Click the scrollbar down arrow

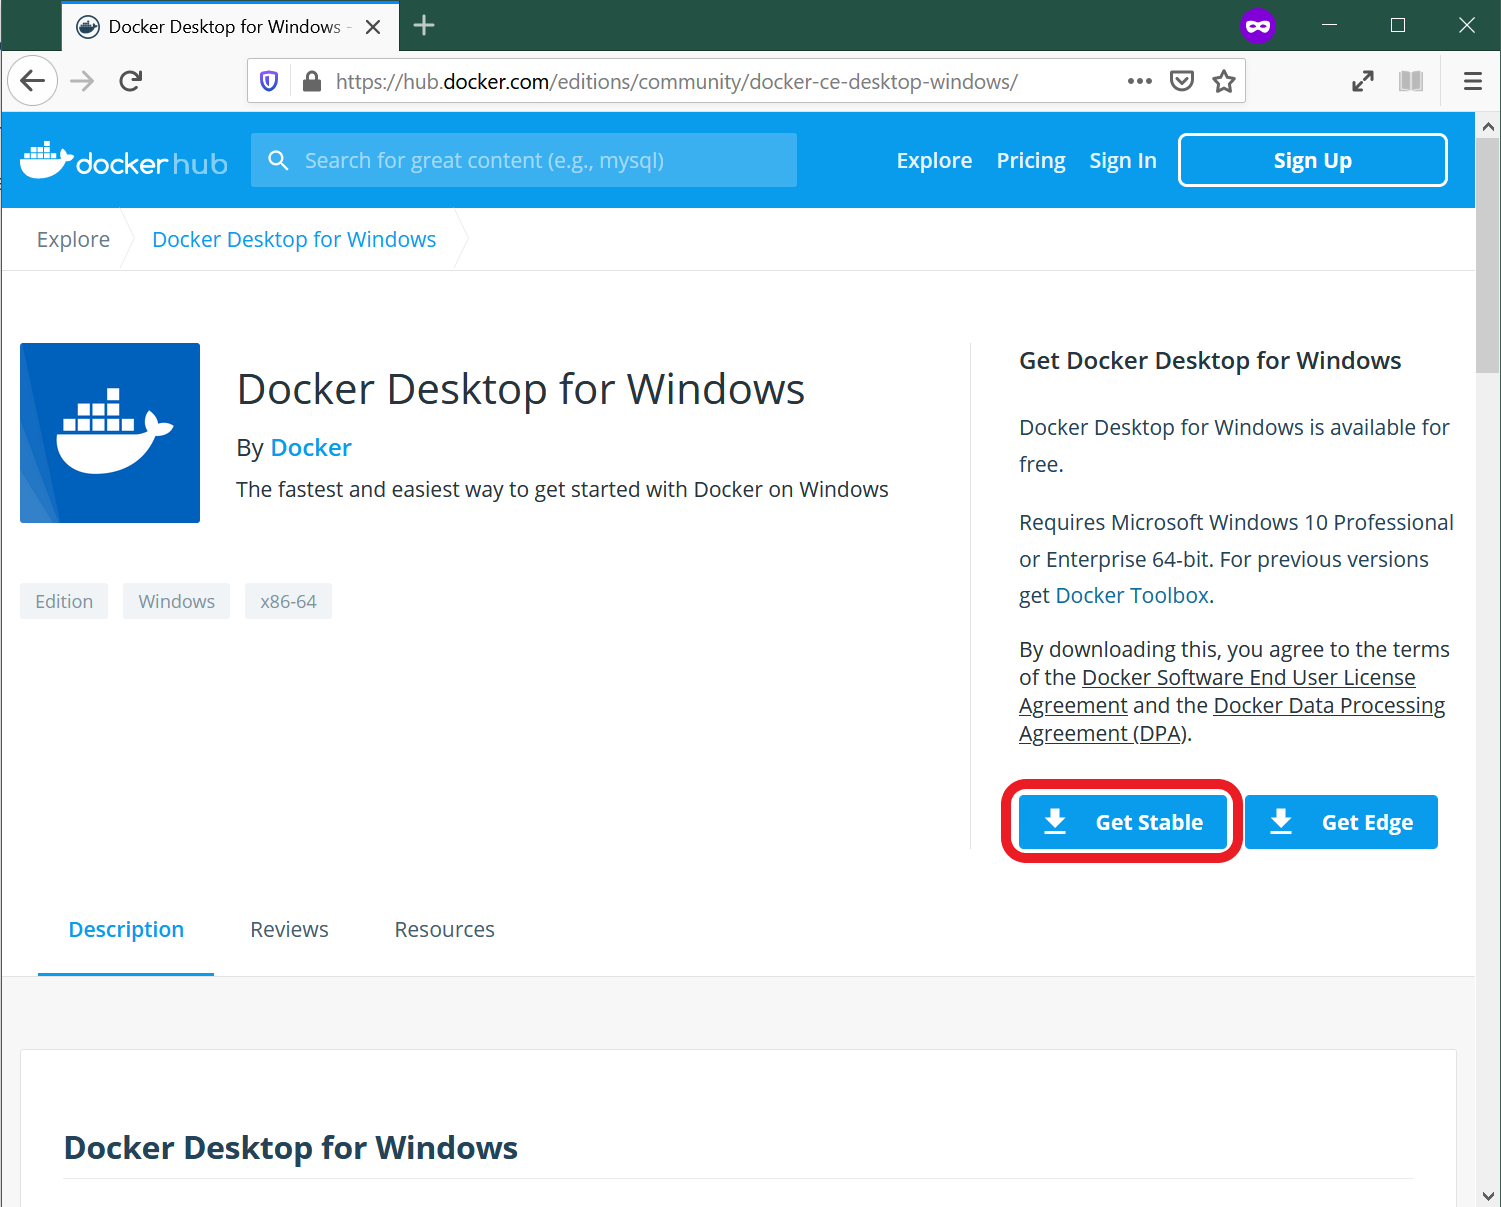(x=1488, y=1195)
